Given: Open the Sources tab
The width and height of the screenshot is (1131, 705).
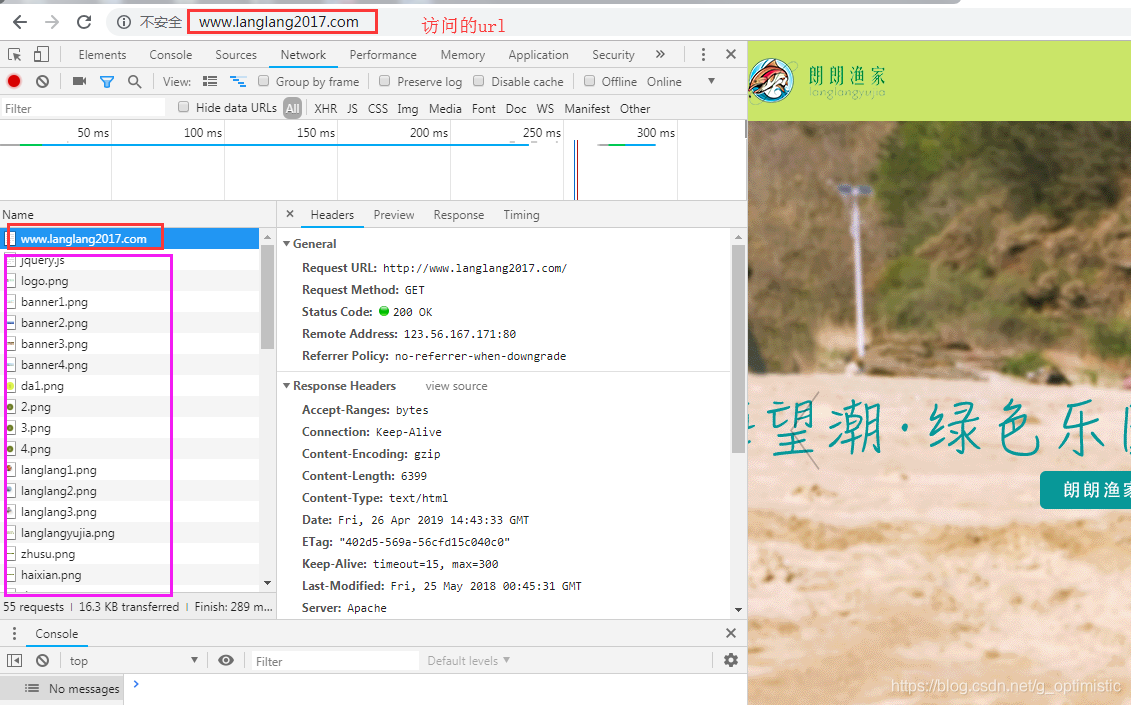Looking at the screenshot, I should point(236,55).
